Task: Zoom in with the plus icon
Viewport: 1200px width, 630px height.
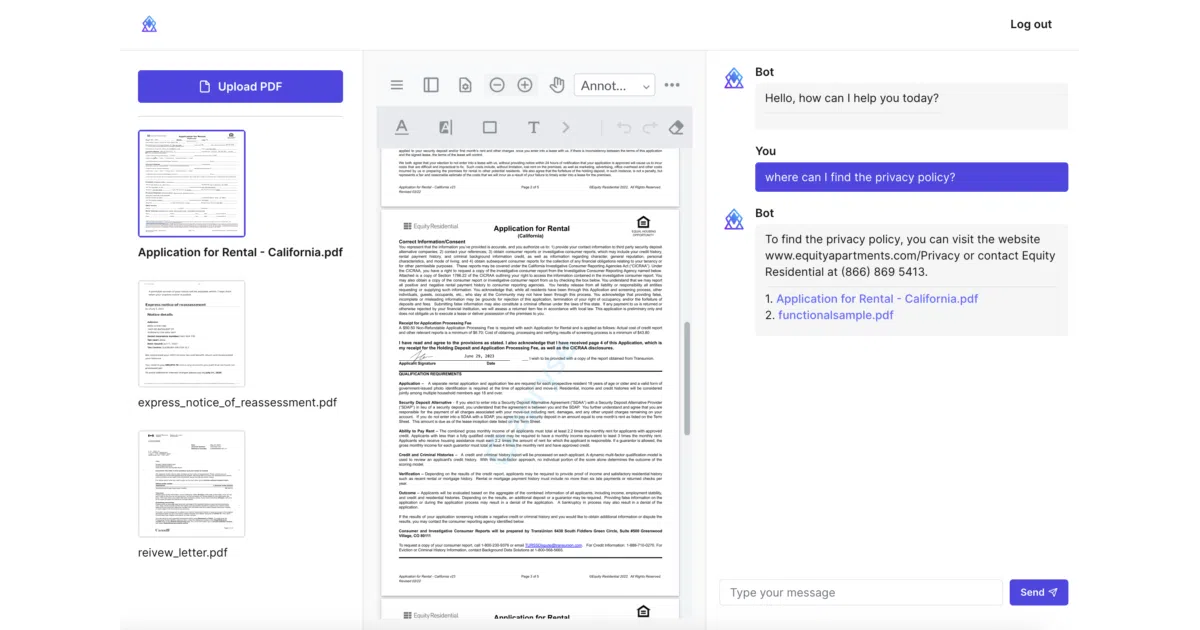Action: click(x=525, y=85)
